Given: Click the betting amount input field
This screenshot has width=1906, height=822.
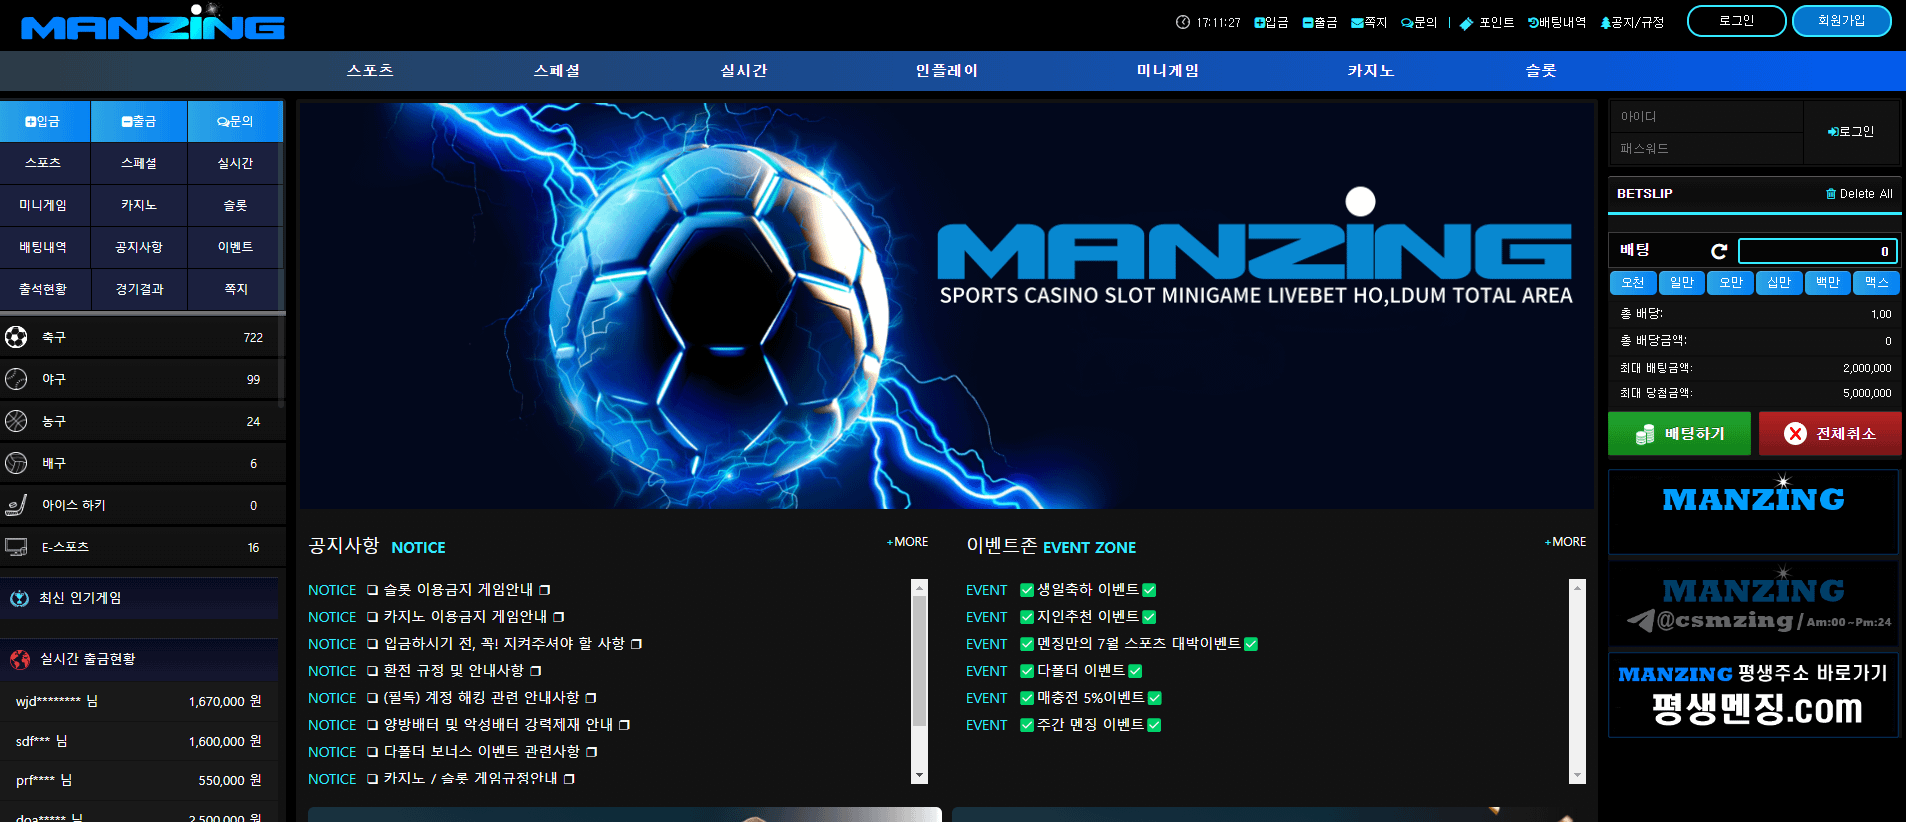Looking at the screenshot, I should click(x=1817, y=251).
